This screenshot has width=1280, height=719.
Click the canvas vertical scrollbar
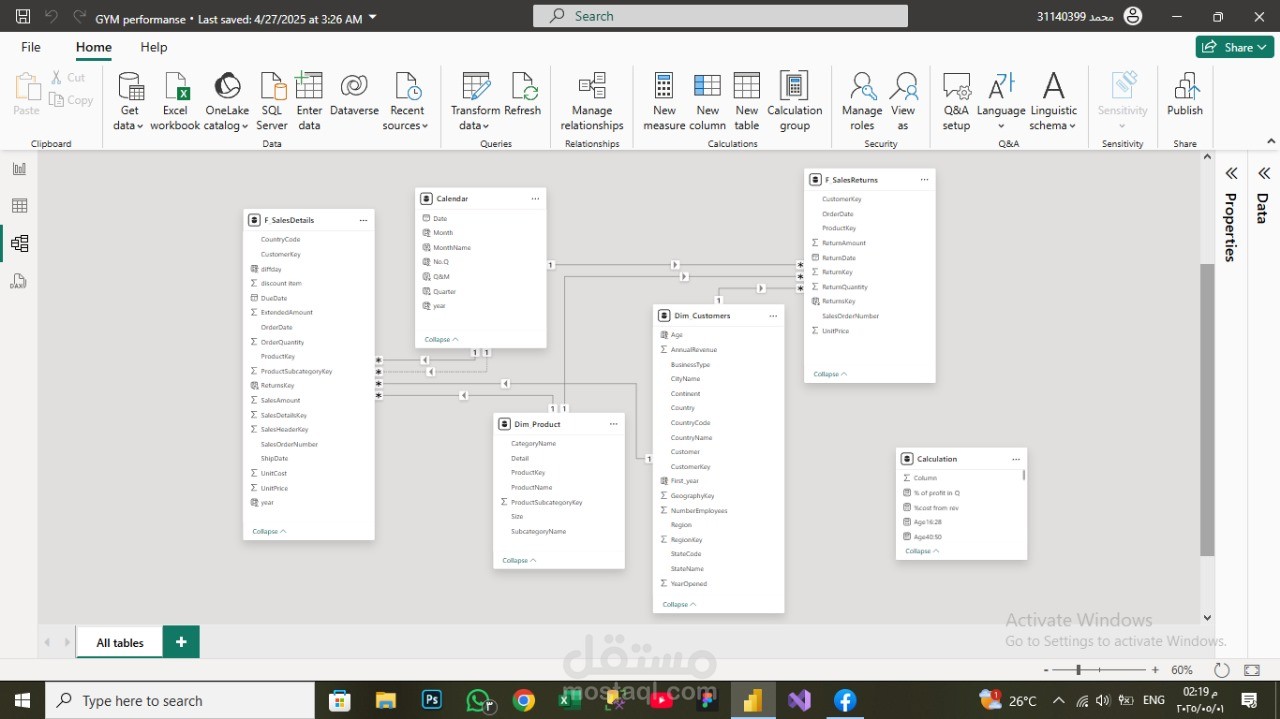tap(1207, 410)
